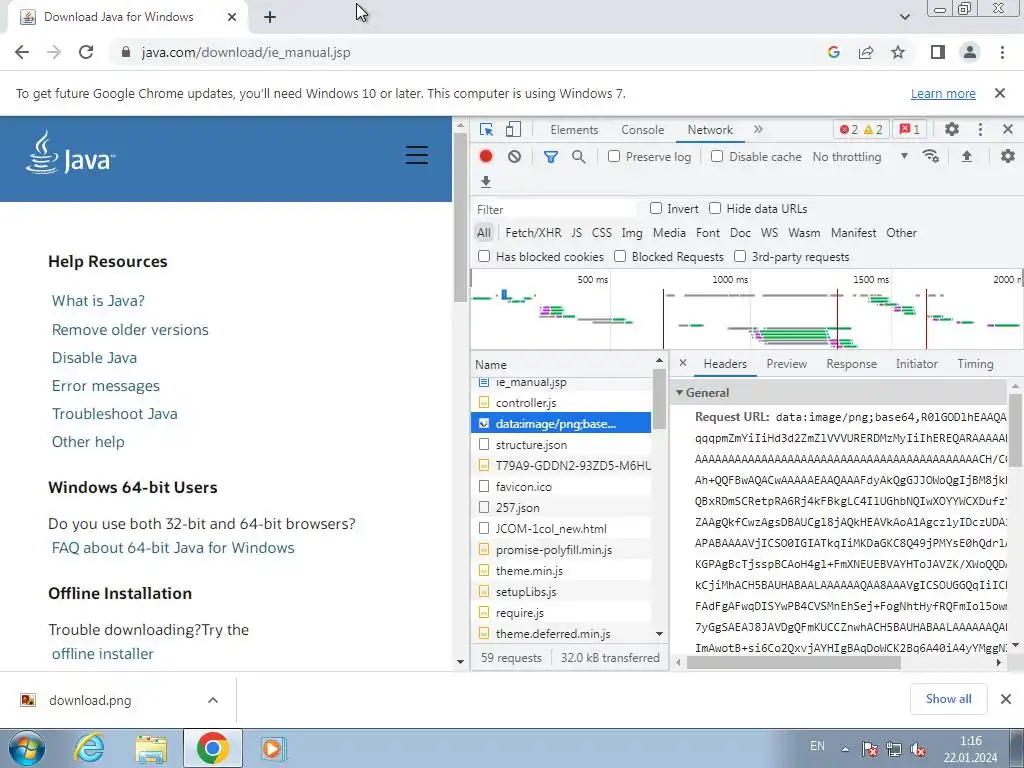Open Windows Explorer from the taskbar
The height and width of the screenshot is (768, 1024).
click(151, 748)
